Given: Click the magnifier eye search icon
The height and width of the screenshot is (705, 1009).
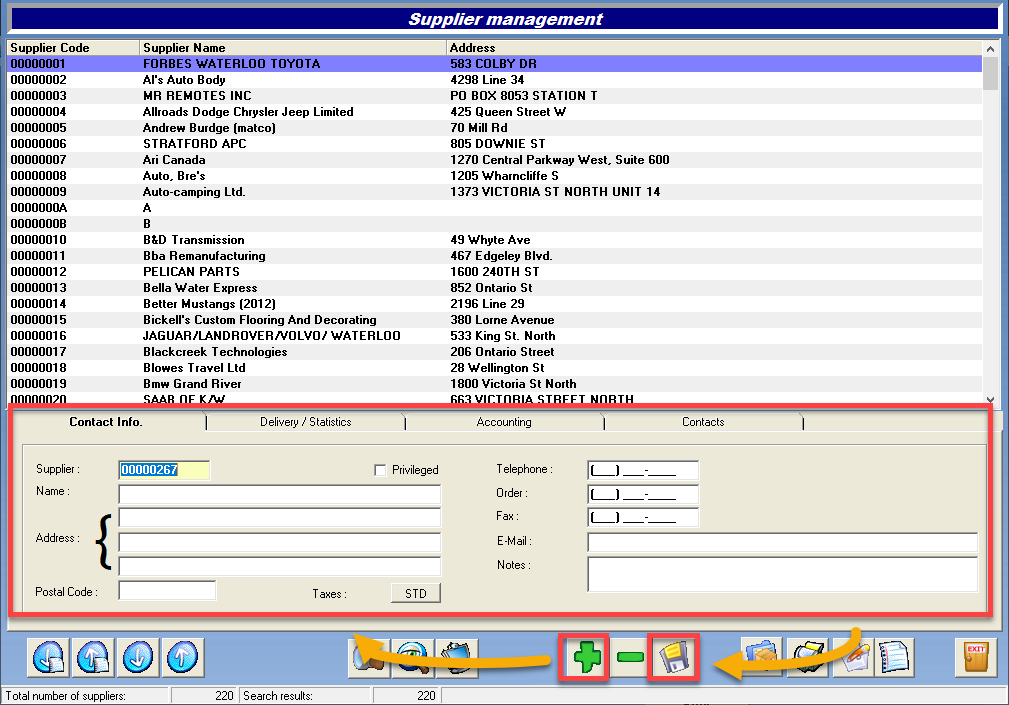Looking at the screenshot, I should click(x=412, y=657).
